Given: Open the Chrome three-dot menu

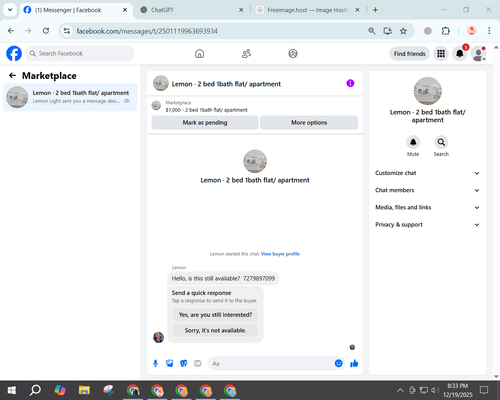Looking at the screenshot, I should (x=489, y=31).
